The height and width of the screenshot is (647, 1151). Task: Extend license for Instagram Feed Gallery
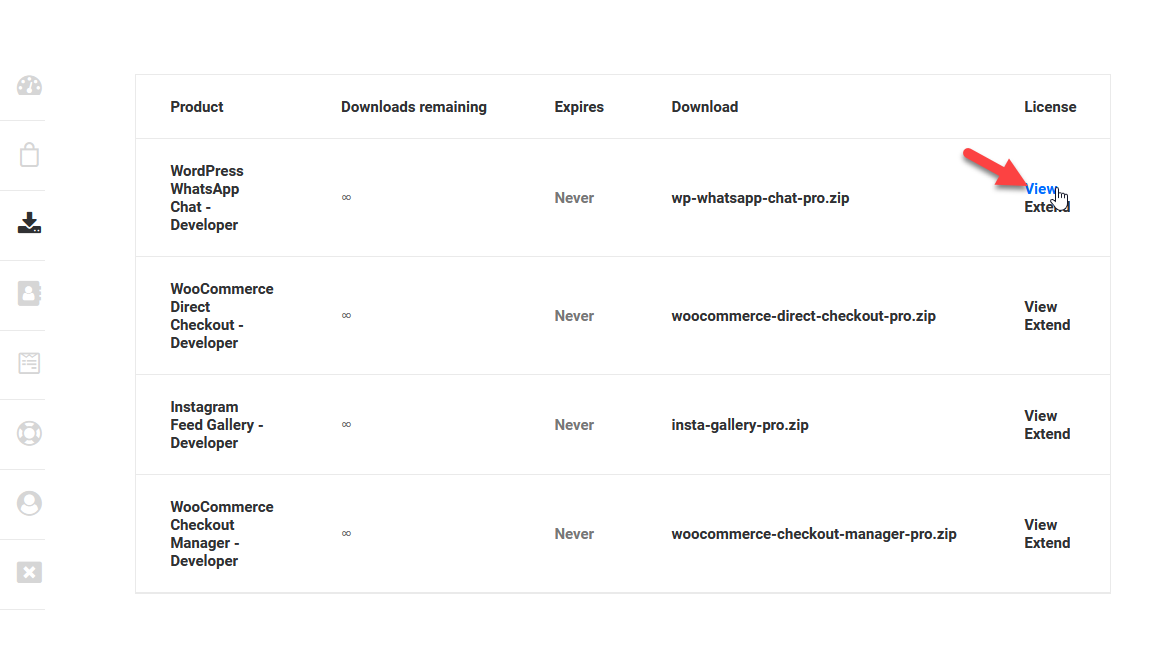(1047, 434)
